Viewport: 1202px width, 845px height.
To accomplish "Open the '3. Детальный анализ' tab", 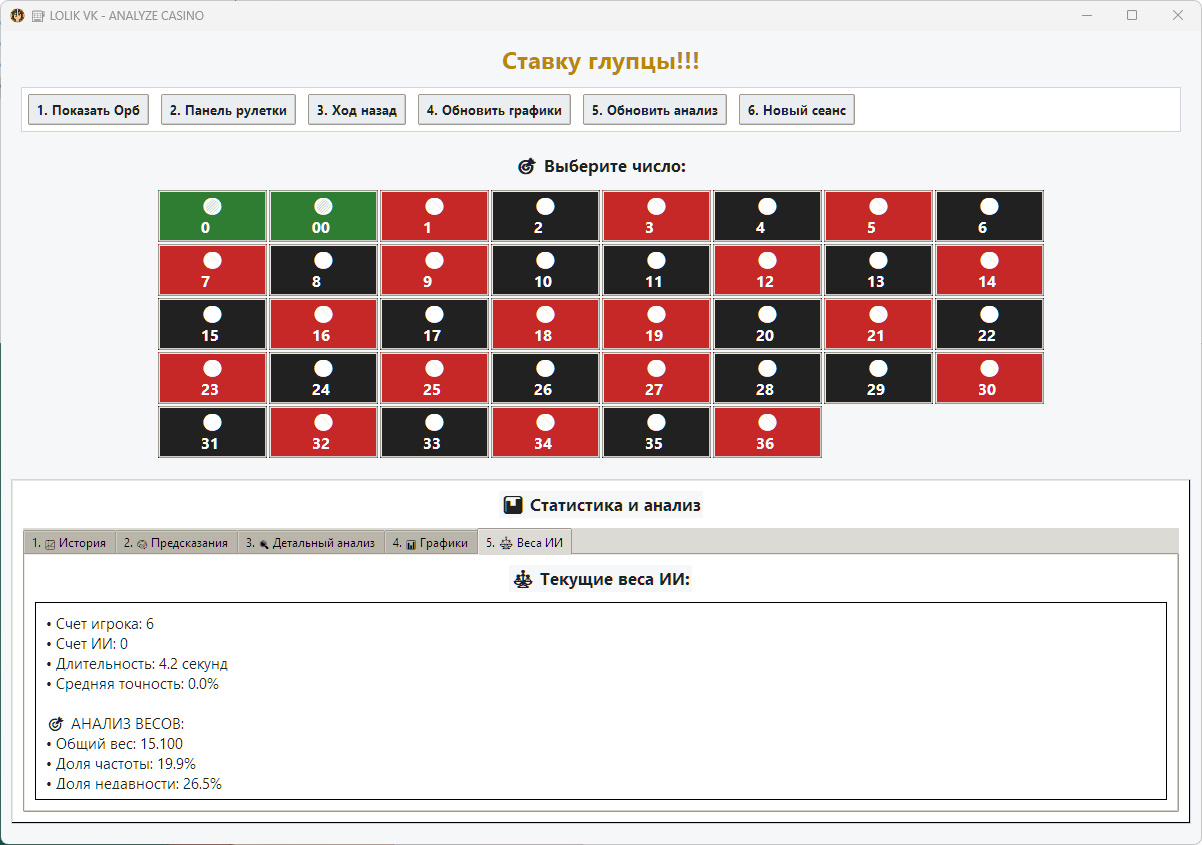I will [311, 543].
